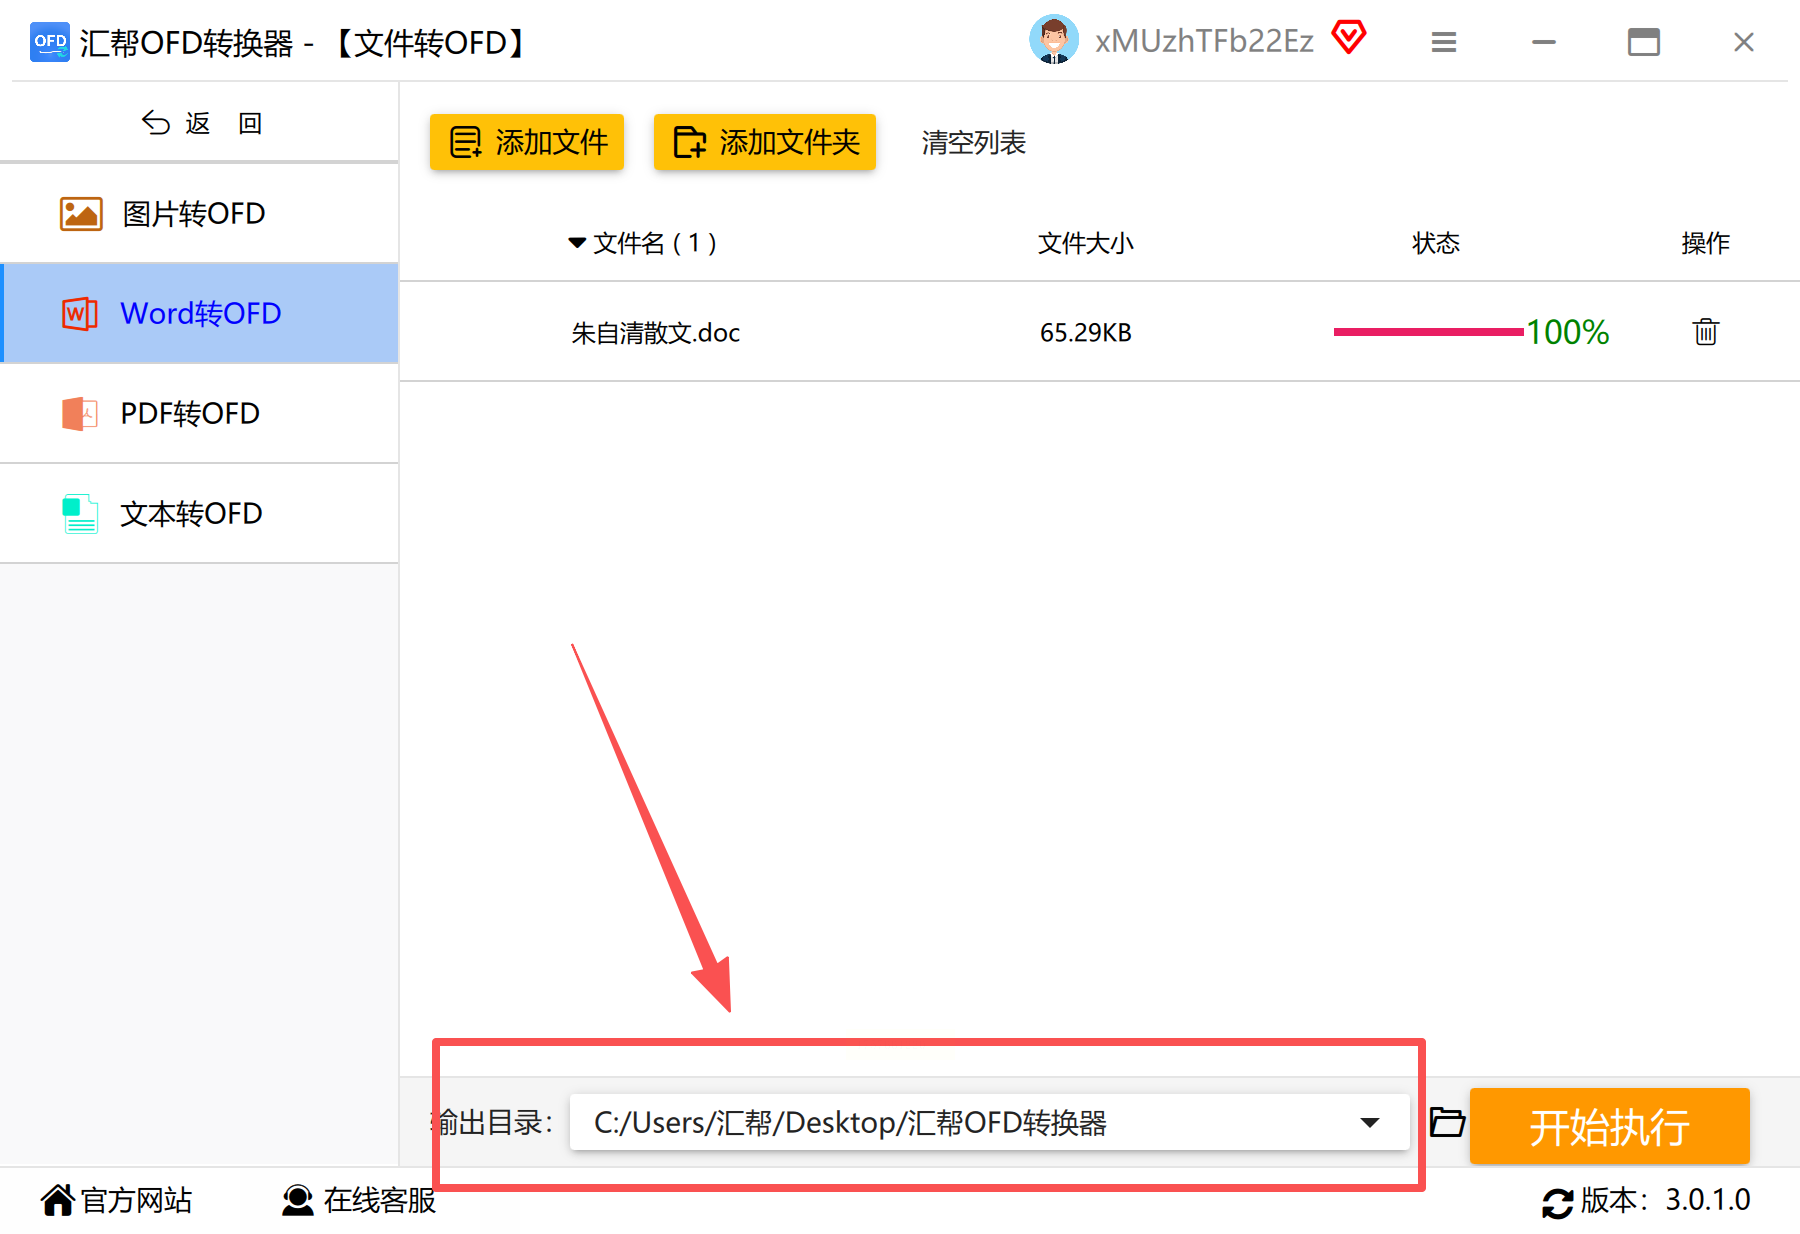Click the OFD app logo

coord(49,42)
